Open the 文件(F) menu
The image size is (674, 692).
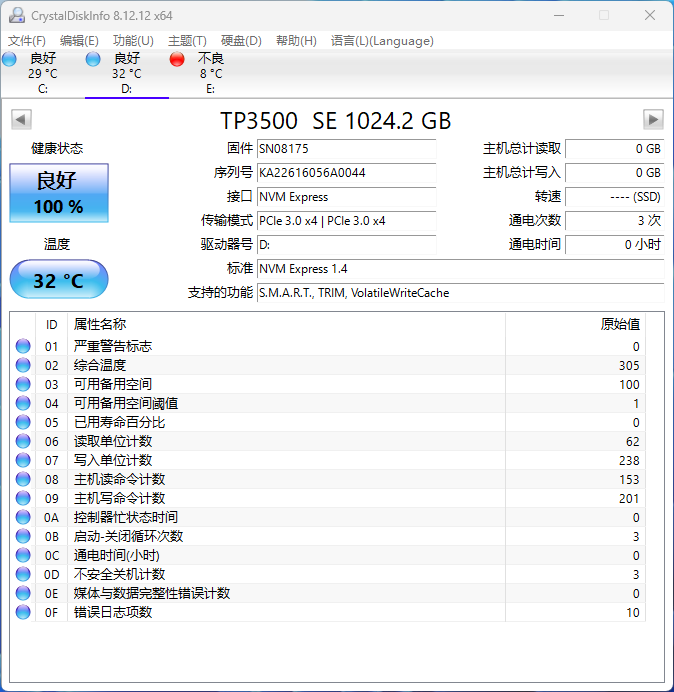26,41
